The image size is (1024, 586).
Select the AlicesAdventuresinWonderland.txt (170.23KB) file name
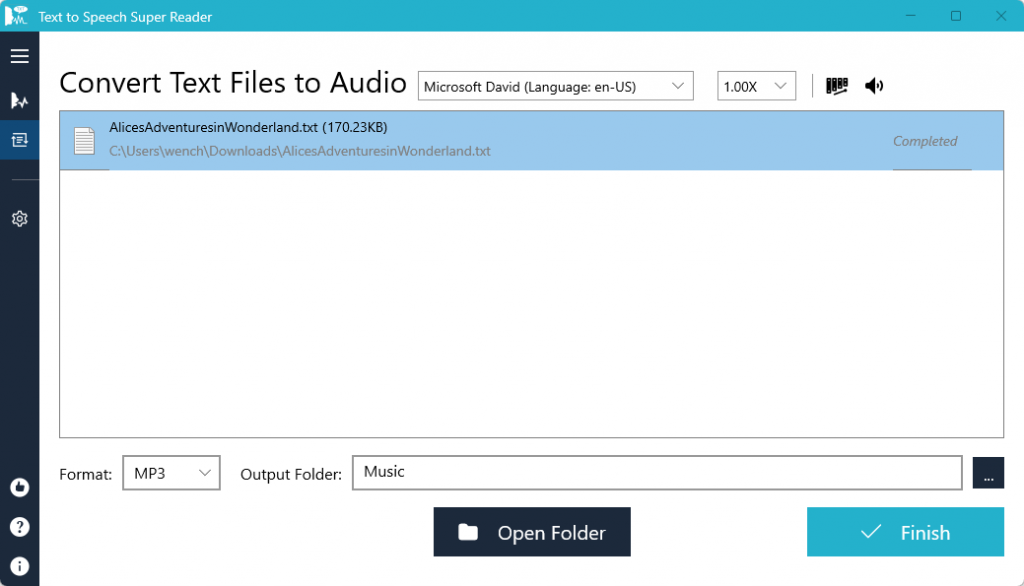tap(248, 127)
